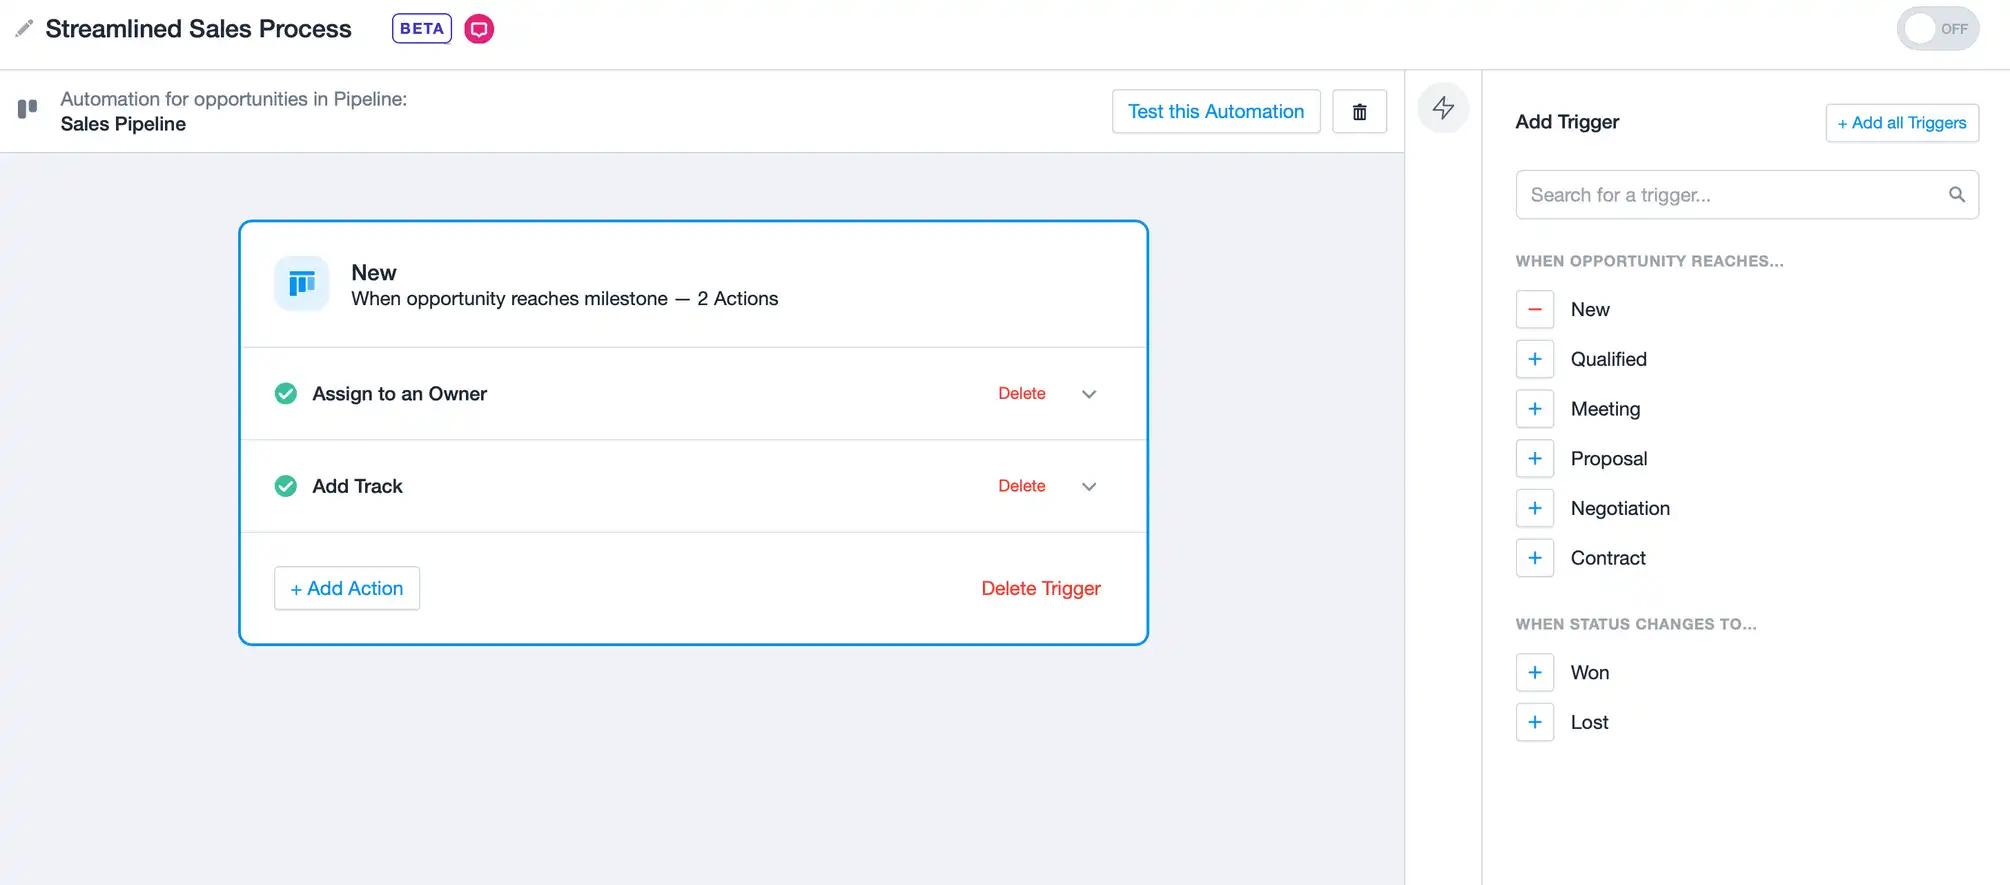Add the Proposal trigger with plus button
The width and height of the screenshot is (2010, 885).
coord(1535,459)
